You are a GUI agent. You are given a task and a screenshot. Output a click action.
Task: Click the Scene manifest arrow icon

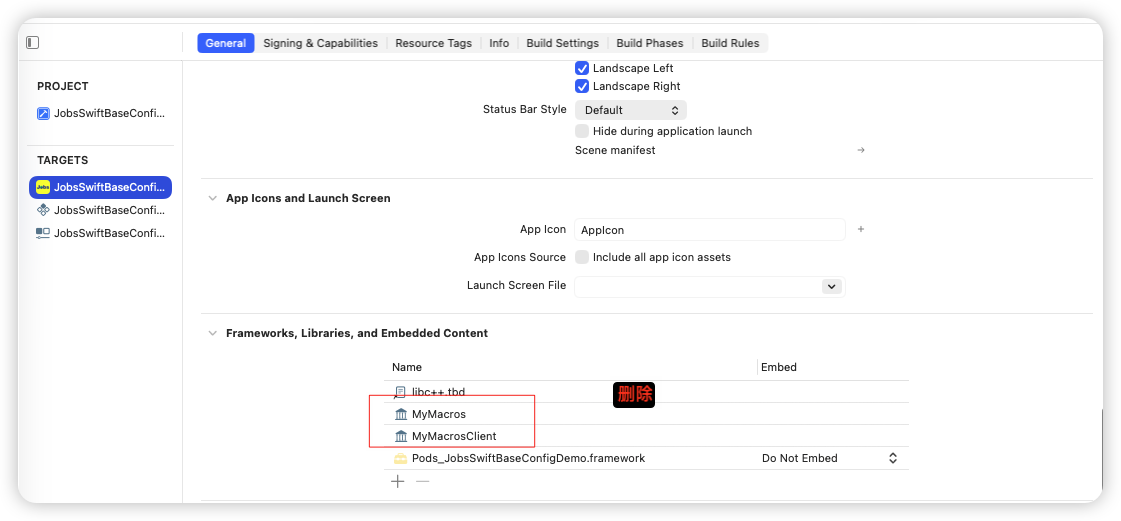861,150
